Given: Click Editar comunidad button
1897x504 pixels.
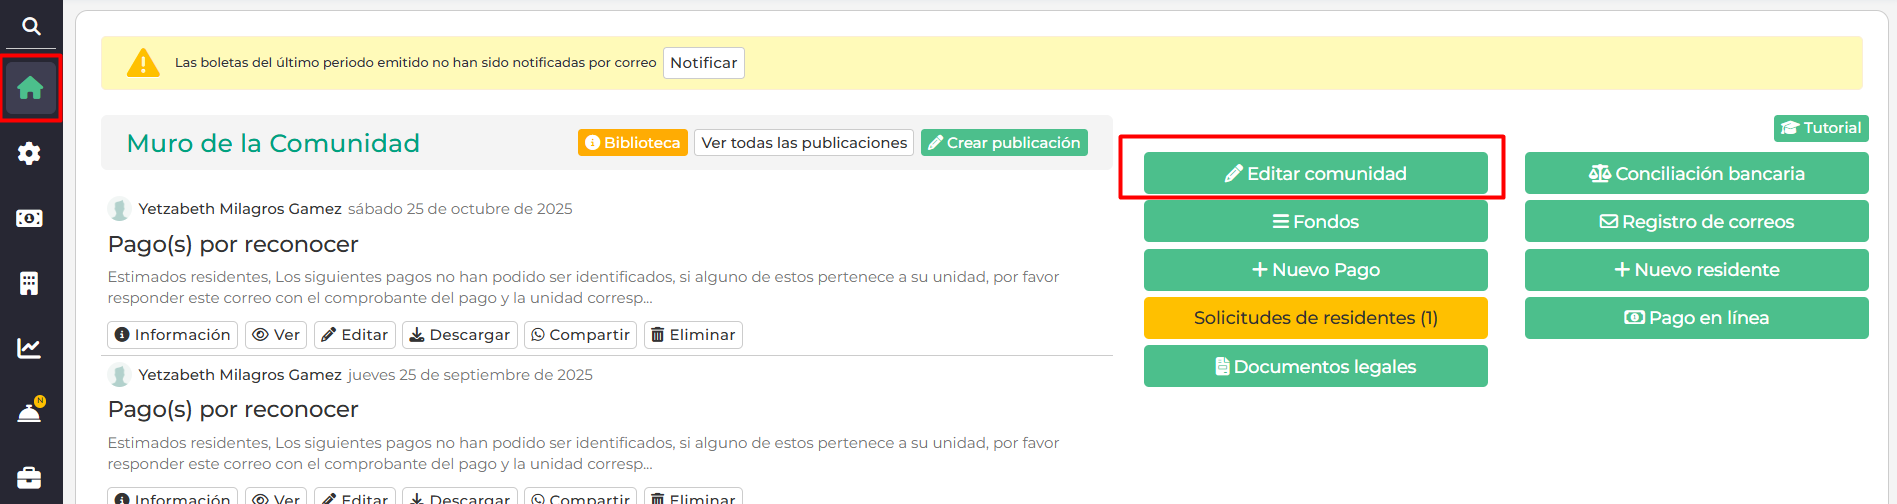Looking at the screenshot, I should [x=1315, y=174].
